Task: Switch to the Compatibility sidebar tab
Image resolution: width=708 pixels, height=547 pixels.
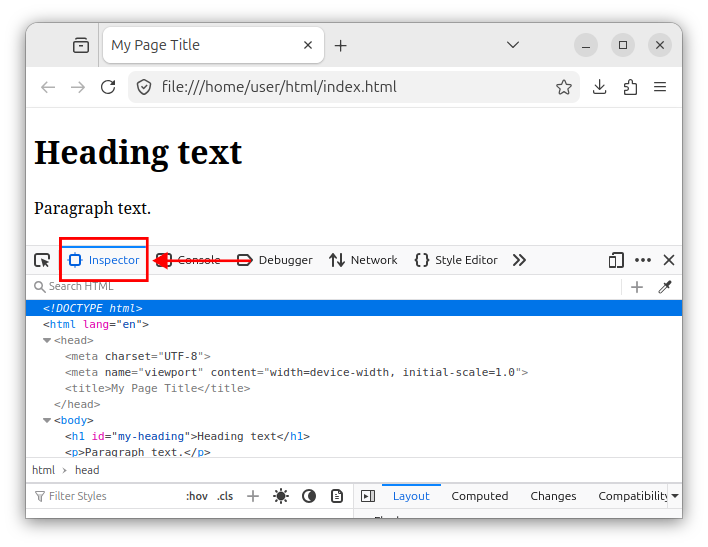Action: coord(632,496)
